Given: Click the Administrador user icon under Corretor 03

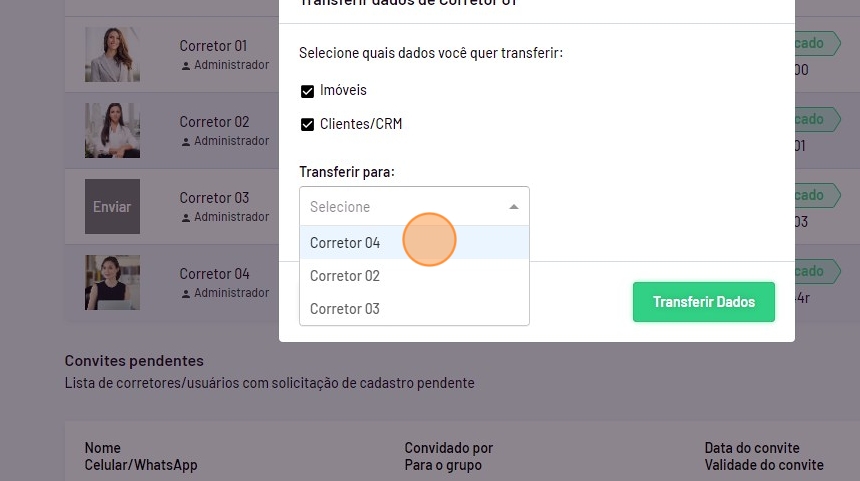Looking at the screenshot, I should (186, 218).
